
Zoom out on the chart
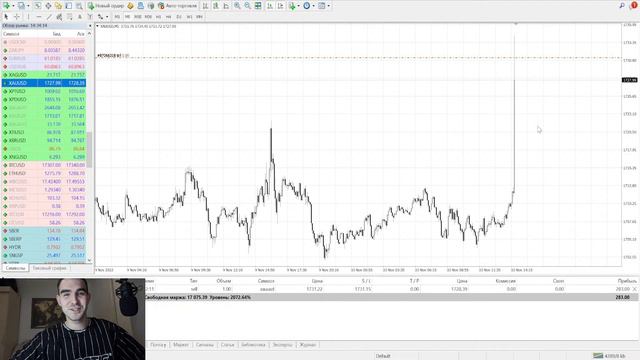[x=247, y=6]
